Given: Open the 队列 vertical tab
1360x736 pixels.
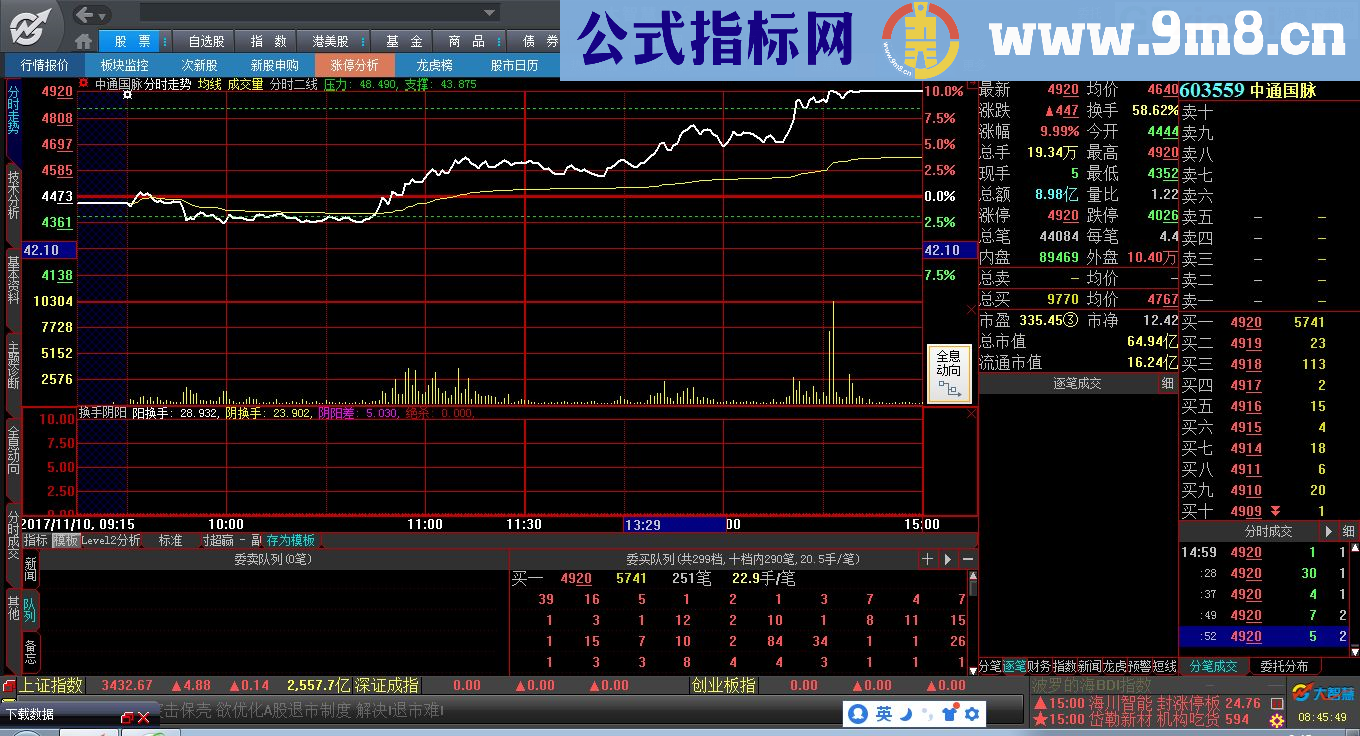Looking at the screenshot, I should (x=30, y=611).
